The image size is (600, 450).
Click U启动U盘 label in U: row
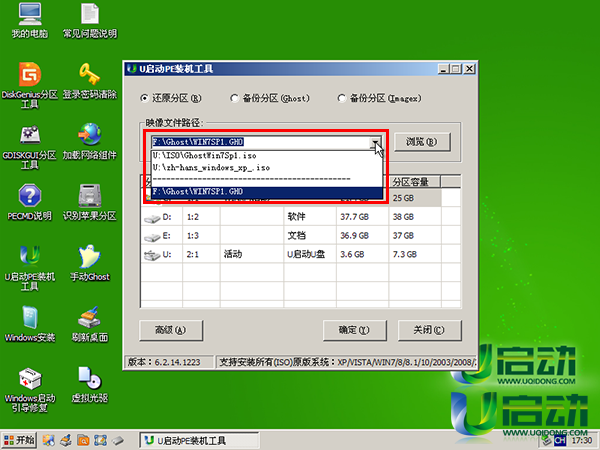[x=310, y=254]
